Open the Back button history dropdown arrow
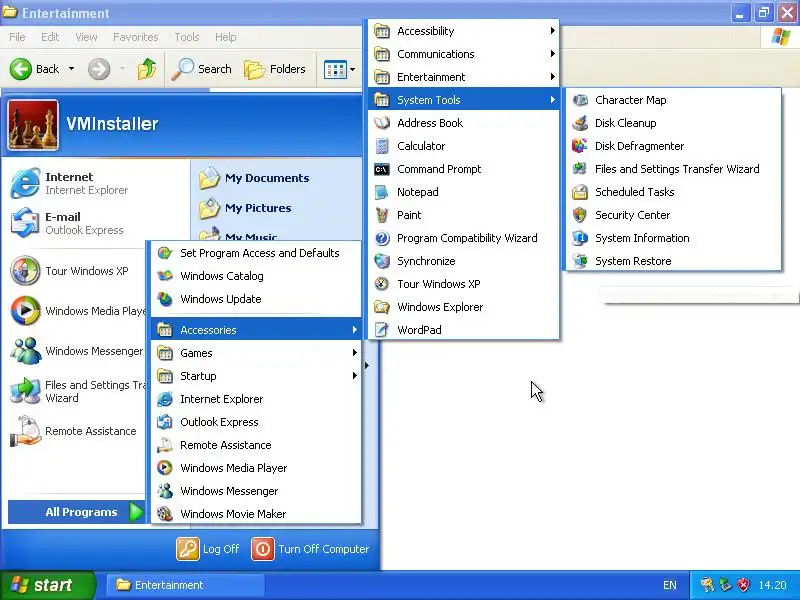This screenshot has width=800, height=600. (71, 69)
